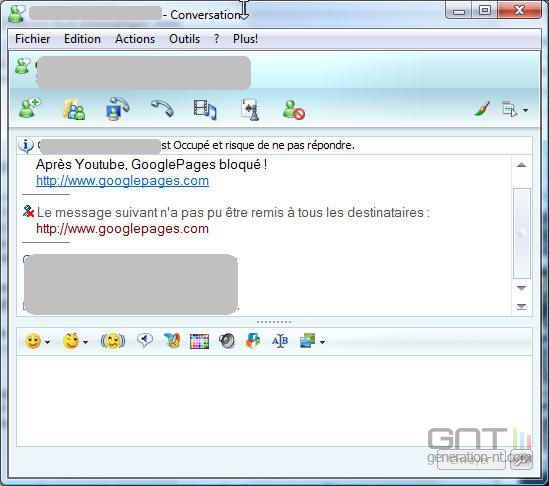Click the 'Après Youtube, GooglePages bloqué !' message
The height and width of the screenshot is (486, 549).
point(152,164)
